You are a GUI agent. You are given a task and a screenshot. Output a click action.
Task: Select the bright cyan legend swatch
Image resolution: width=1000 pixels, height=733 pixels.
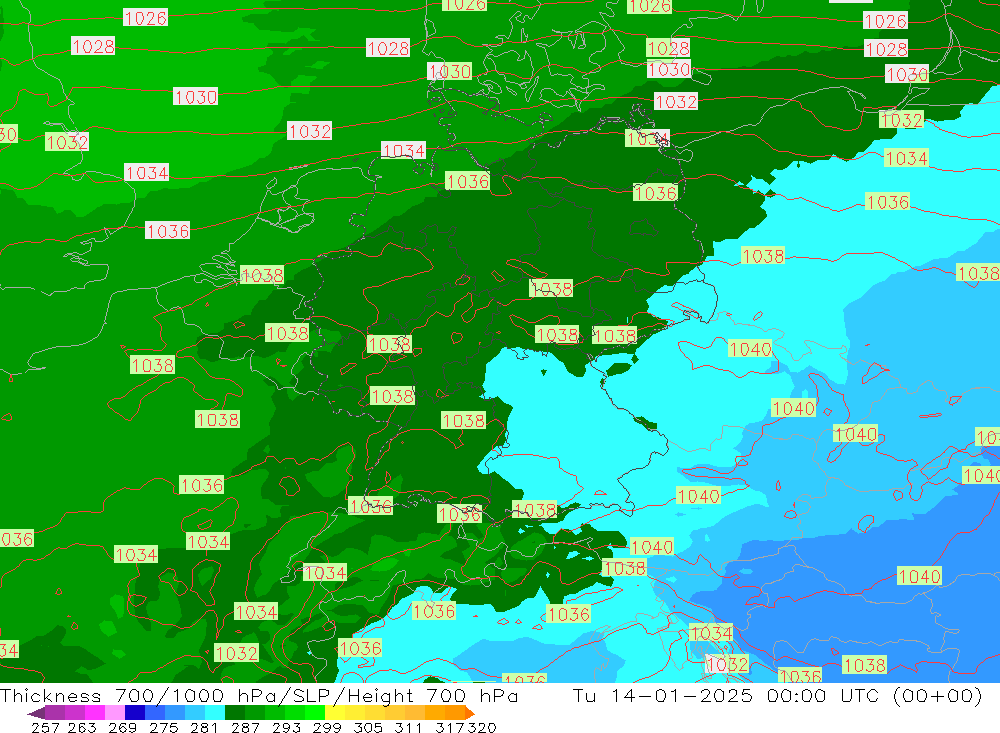pyautogui.click(x=215, y=713)
